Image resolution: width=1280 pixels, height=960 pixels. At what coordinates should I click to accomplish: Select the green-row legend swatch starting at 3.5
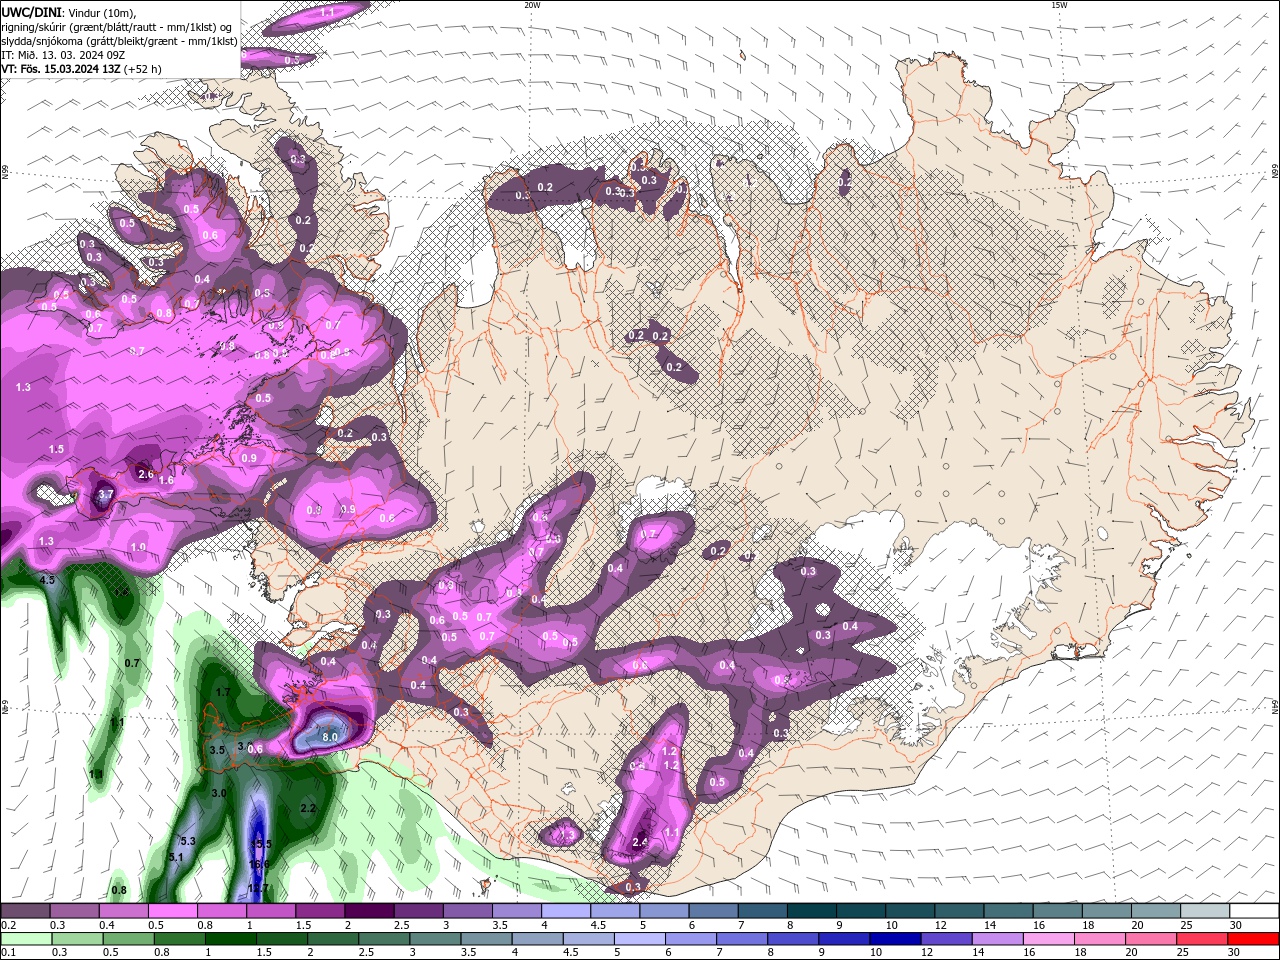point(486,939)
